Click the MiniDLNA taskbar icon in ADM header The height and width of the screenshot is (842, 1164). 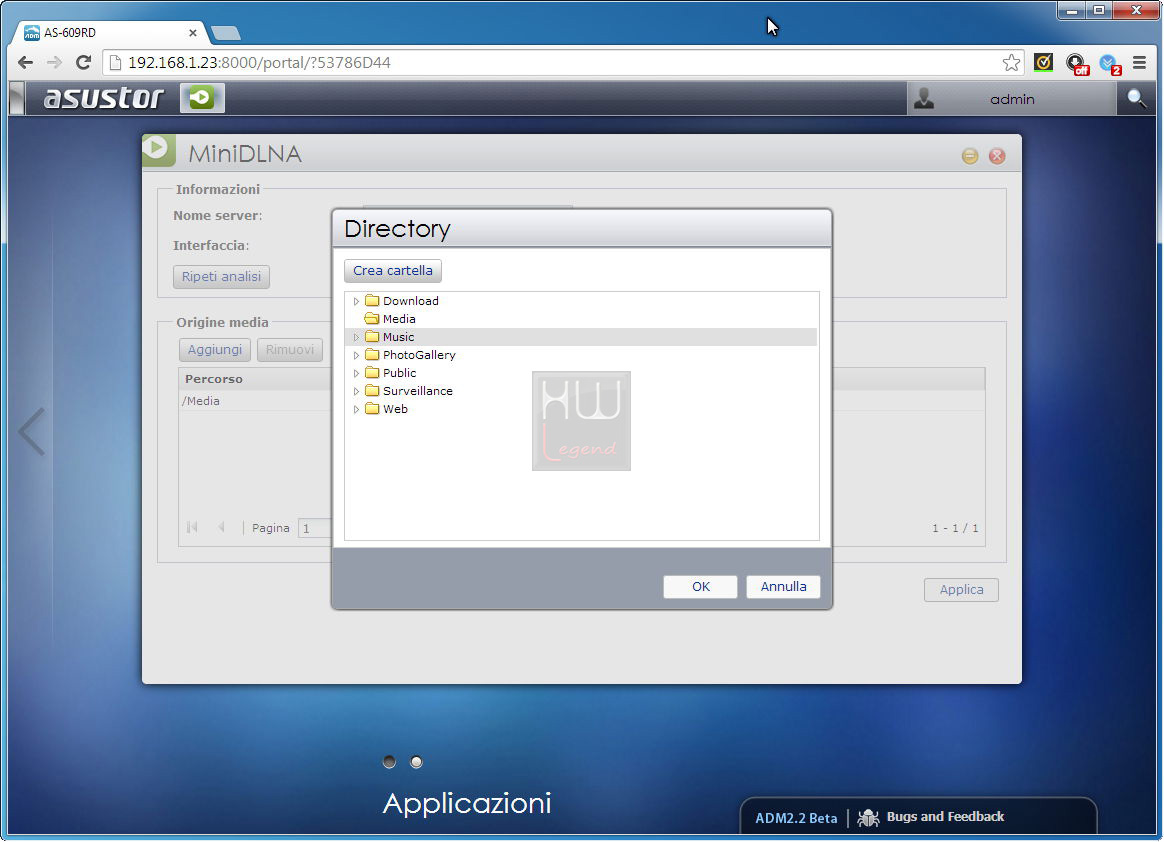tap(202, 98)
